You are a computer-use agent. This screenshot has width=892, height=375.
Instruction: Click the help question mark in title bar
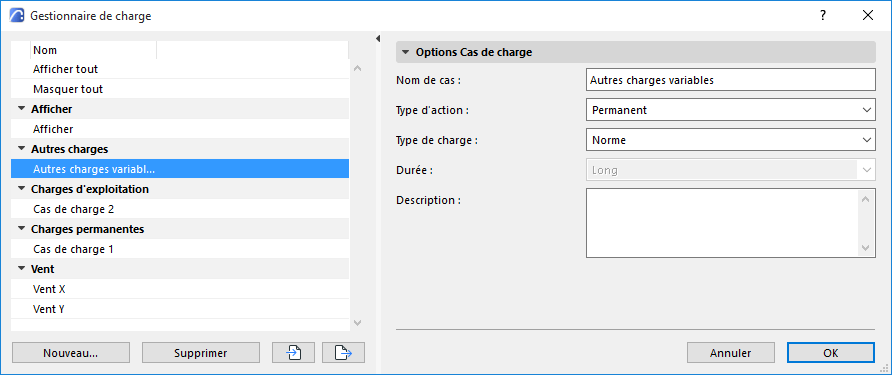click(823, 16)
